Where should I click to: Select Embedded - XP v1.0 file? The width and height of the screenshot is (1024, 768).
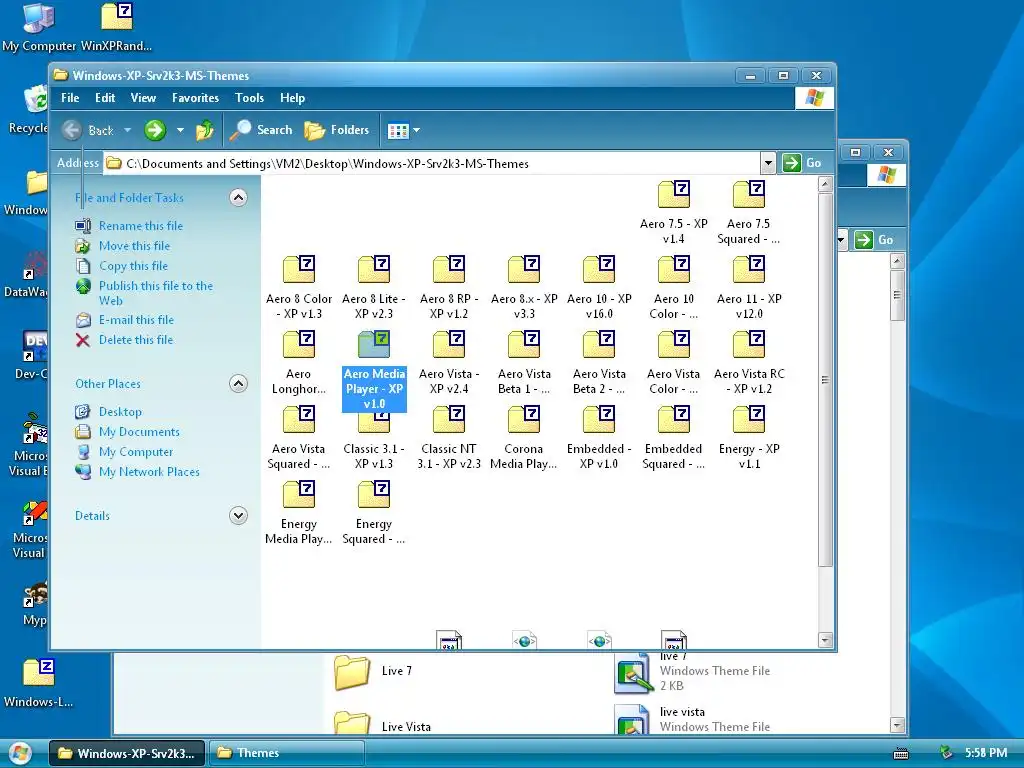pos(599,436)
